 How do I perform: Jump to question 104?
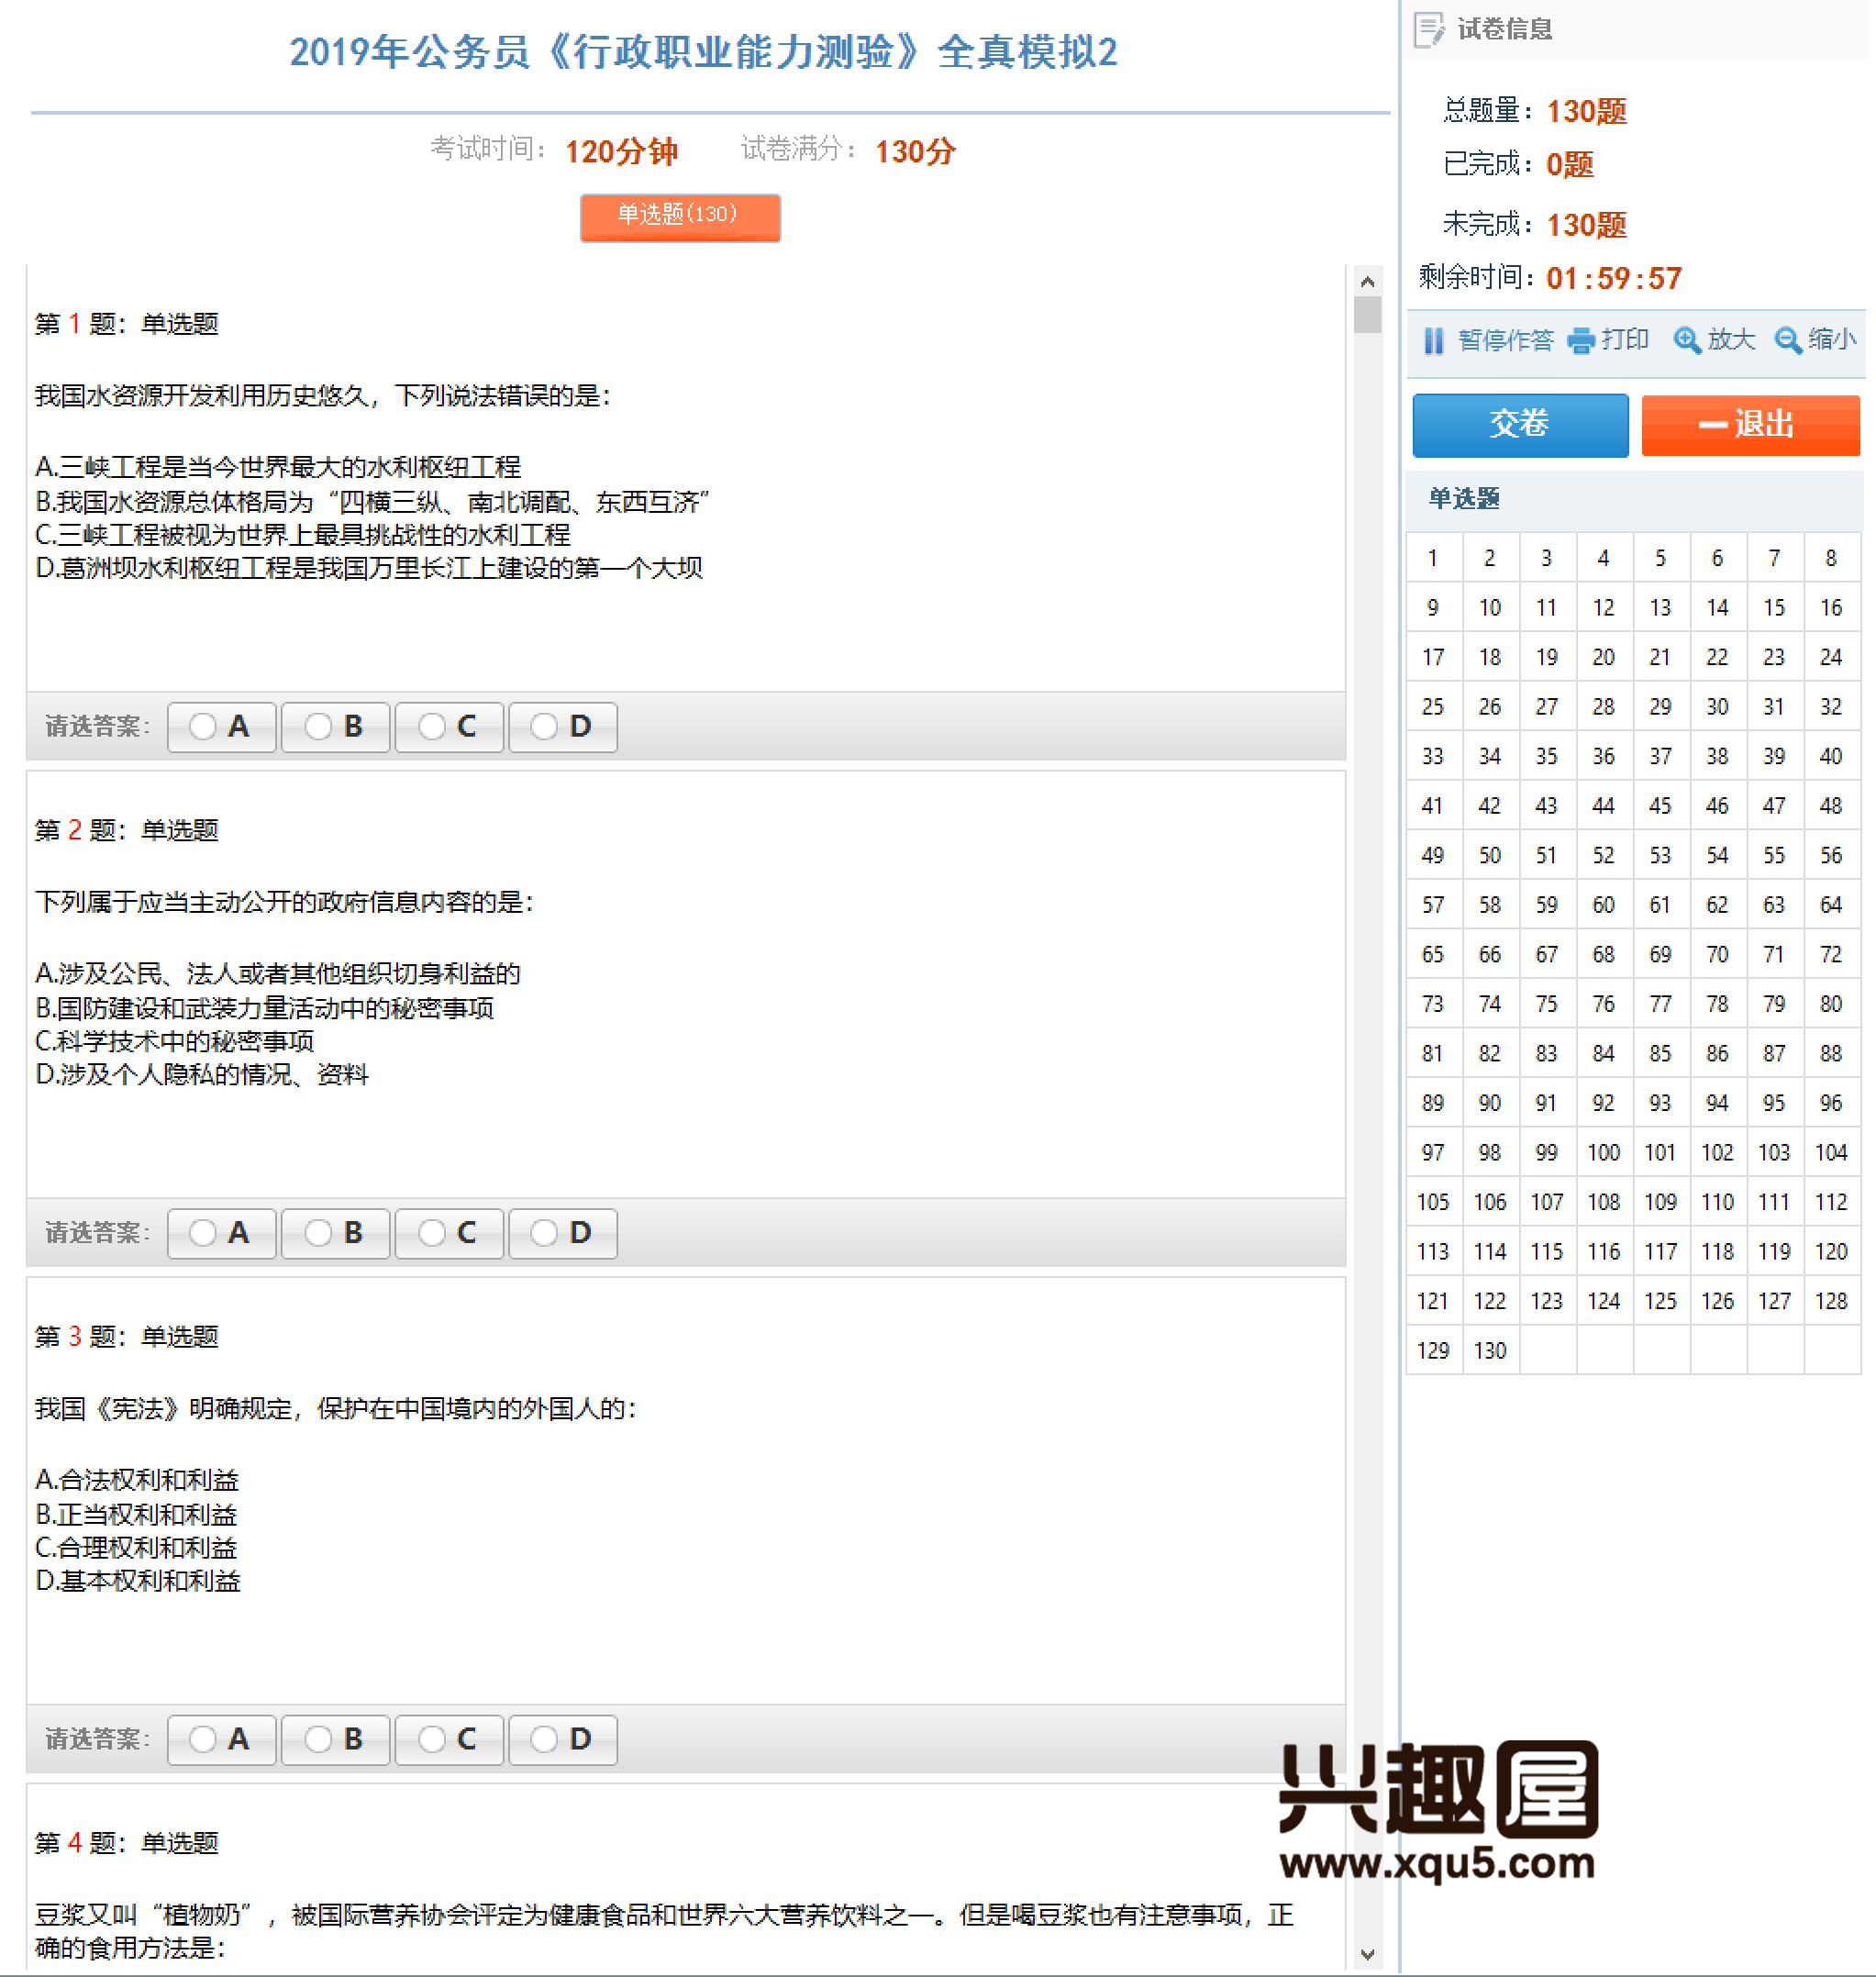click(x=1831, y=1152)
